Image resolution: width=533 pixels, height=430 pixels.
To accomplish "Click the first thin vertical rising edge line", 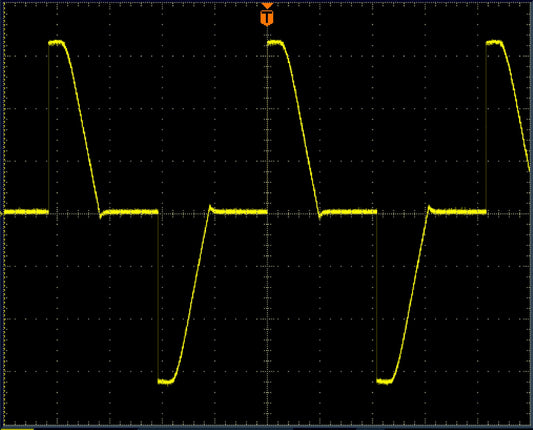I will pos(49,127).
